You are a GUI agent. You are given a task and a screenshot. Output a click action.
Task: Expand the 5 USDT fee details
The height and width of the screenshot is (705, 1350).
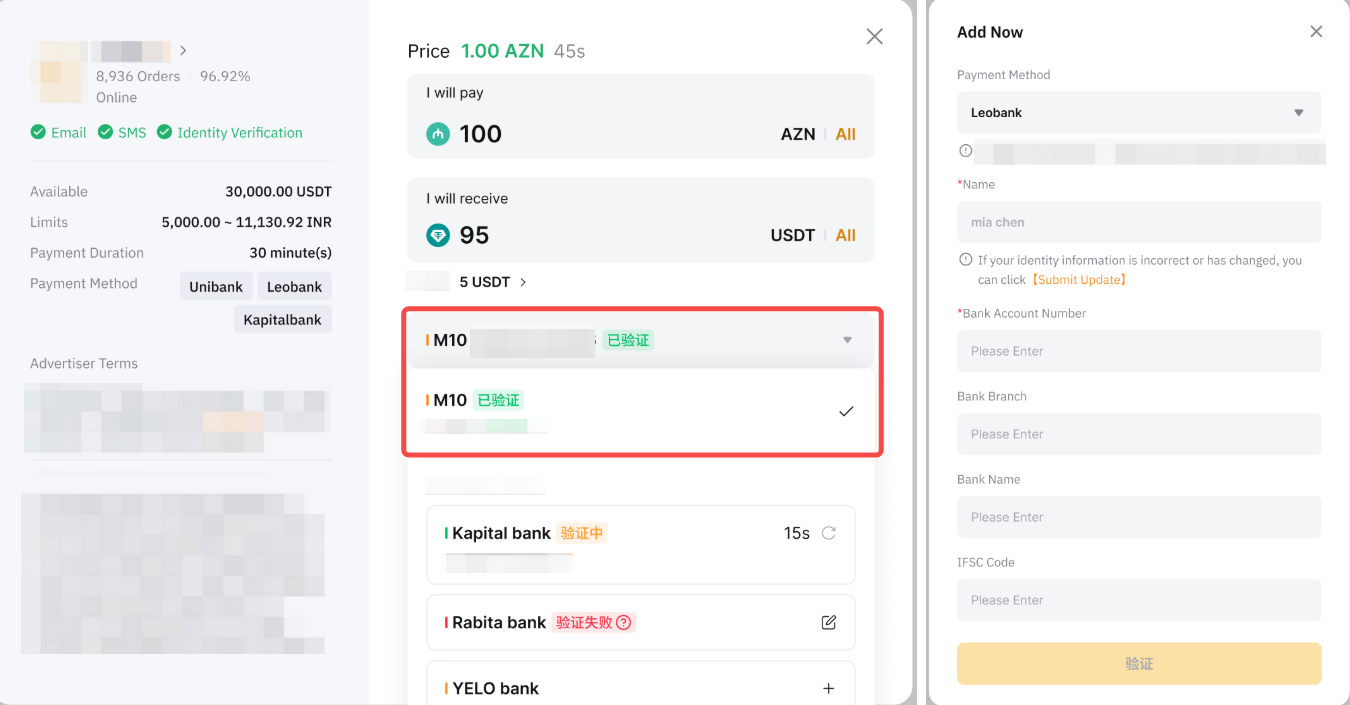pyautogui.click(x=523, y=282)
